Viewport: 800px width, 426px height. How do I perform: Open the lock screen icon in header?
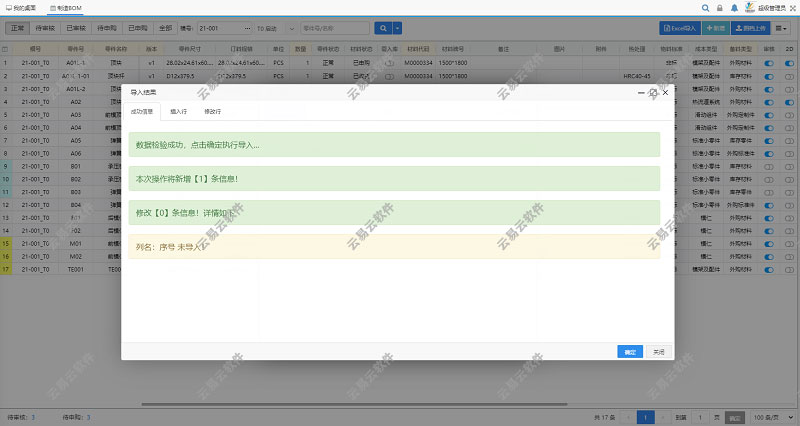click(720, 7)
